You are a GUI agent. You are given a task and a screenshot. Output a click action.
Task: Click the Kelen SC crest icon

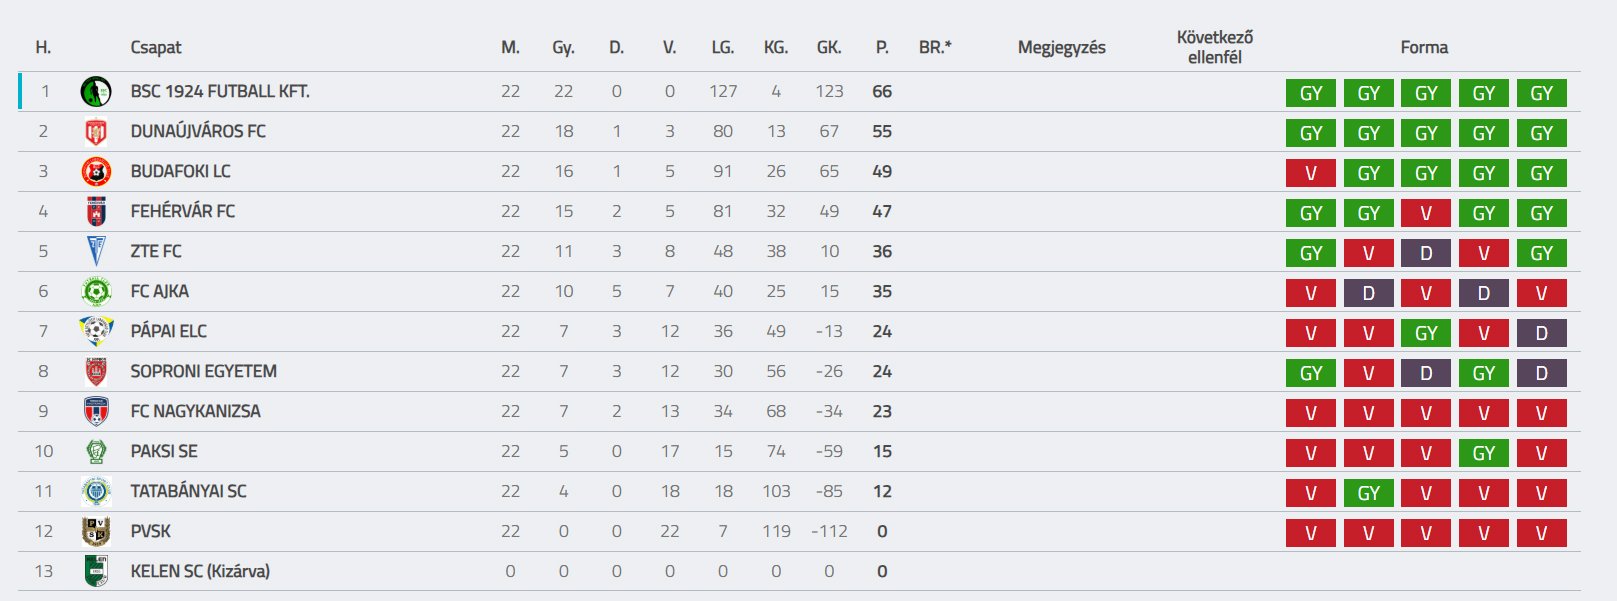(96, 571)
